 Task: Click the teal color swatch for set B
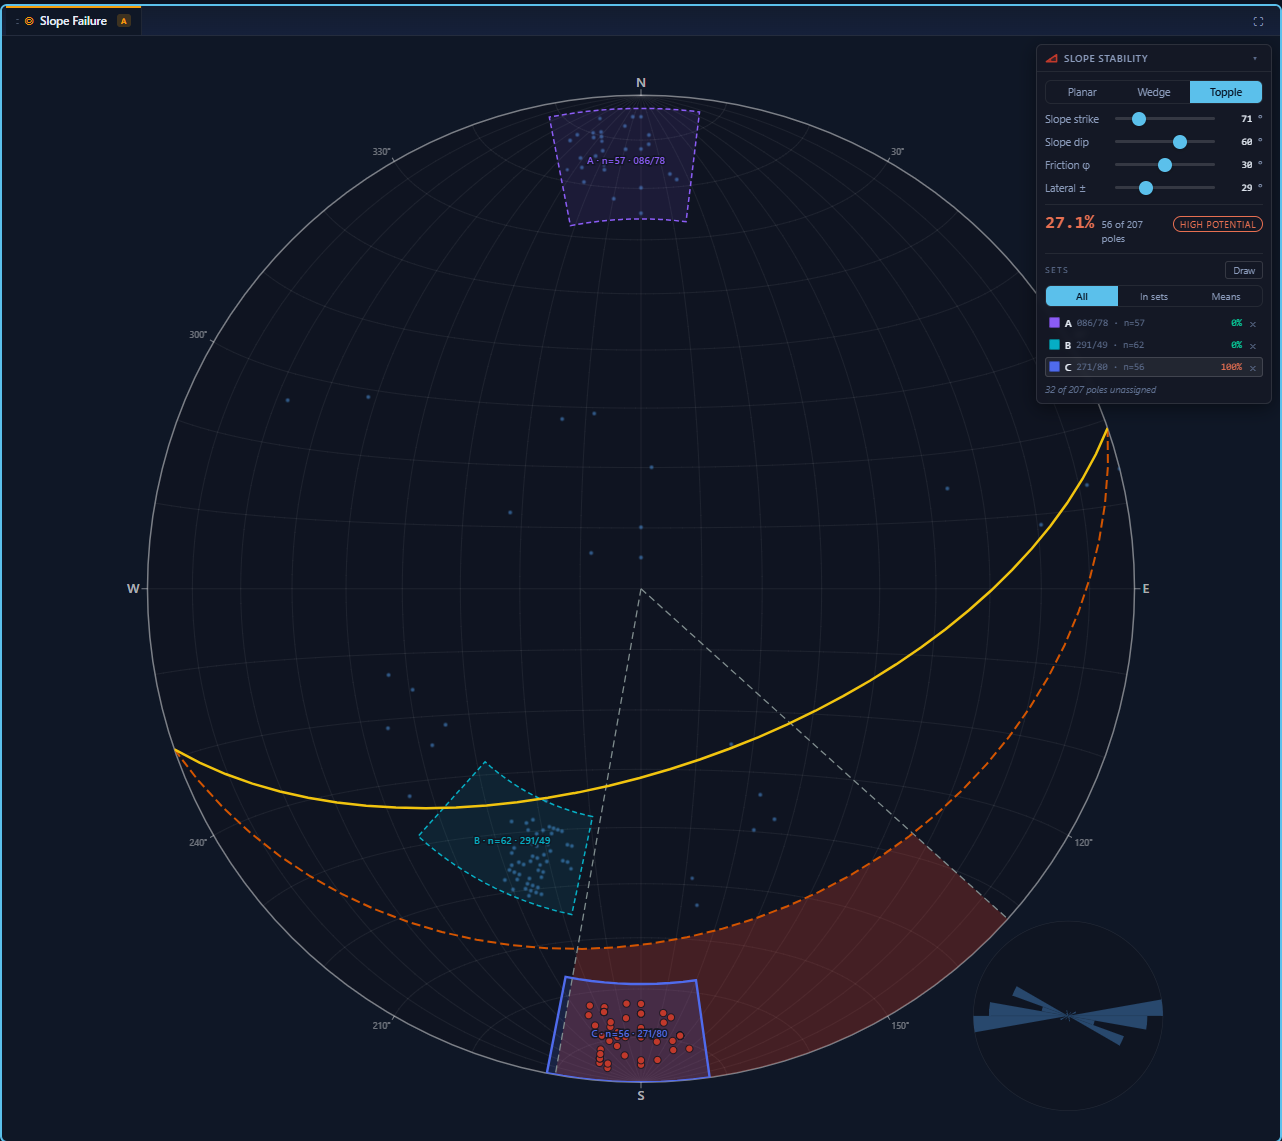tap(1054, 345)
